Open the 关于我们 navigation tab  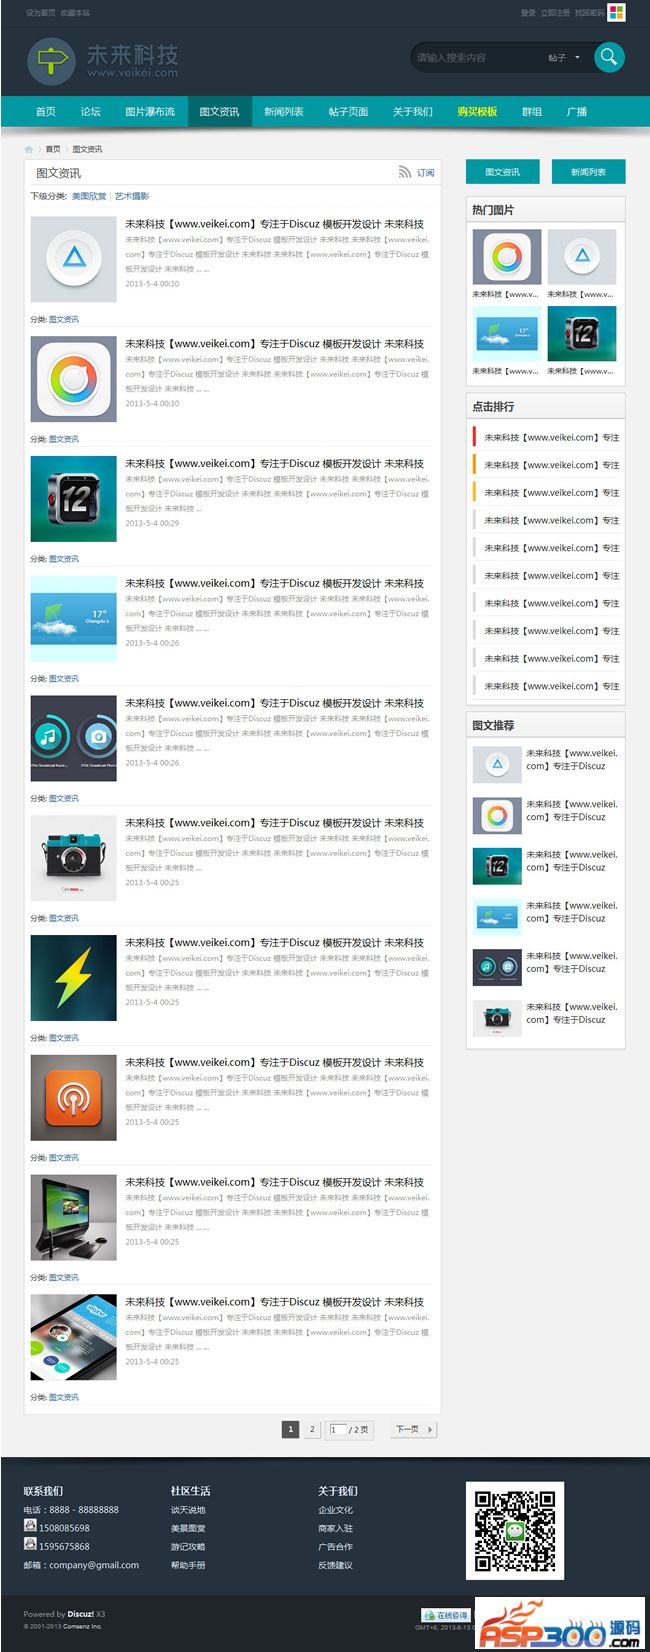pos(413,112)
